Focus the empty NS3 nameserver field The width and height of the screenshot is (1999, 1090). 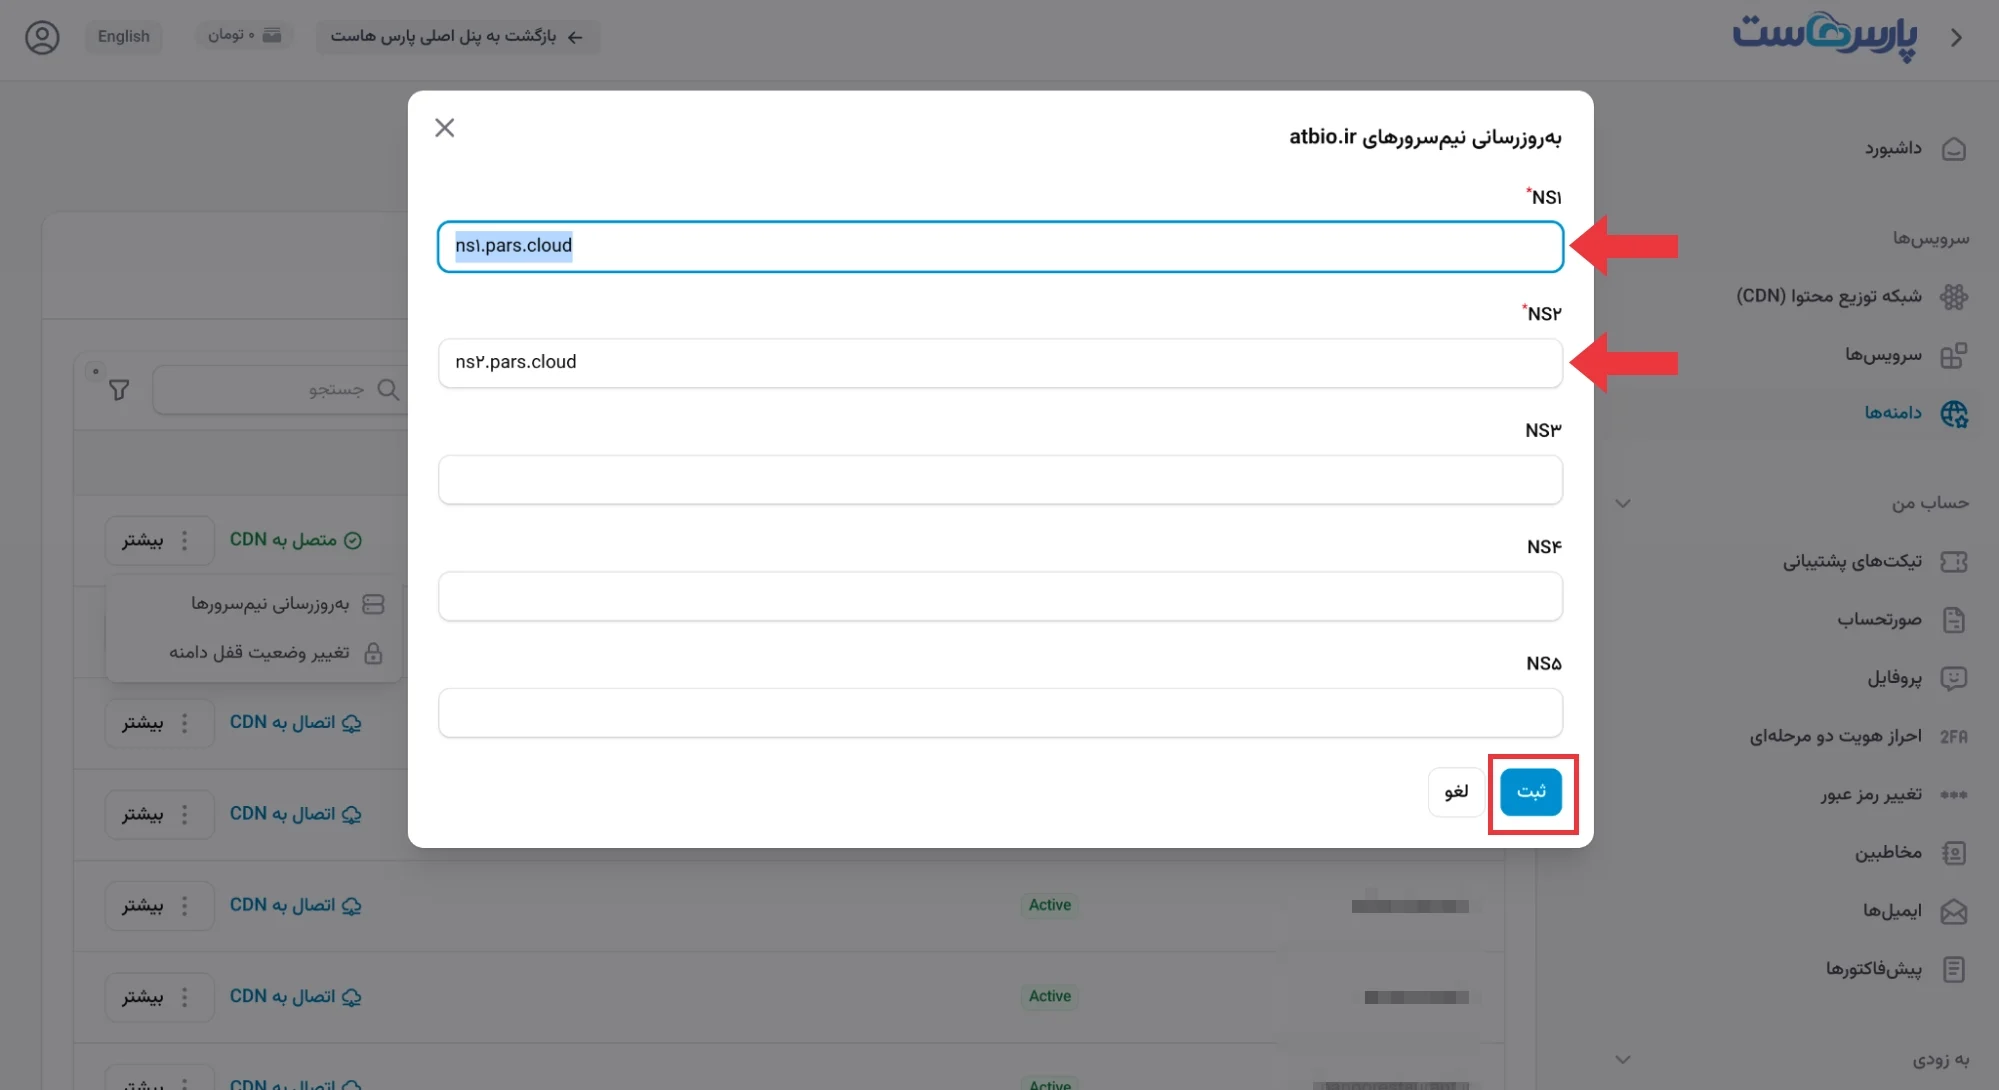click(x=1000, y=479)
